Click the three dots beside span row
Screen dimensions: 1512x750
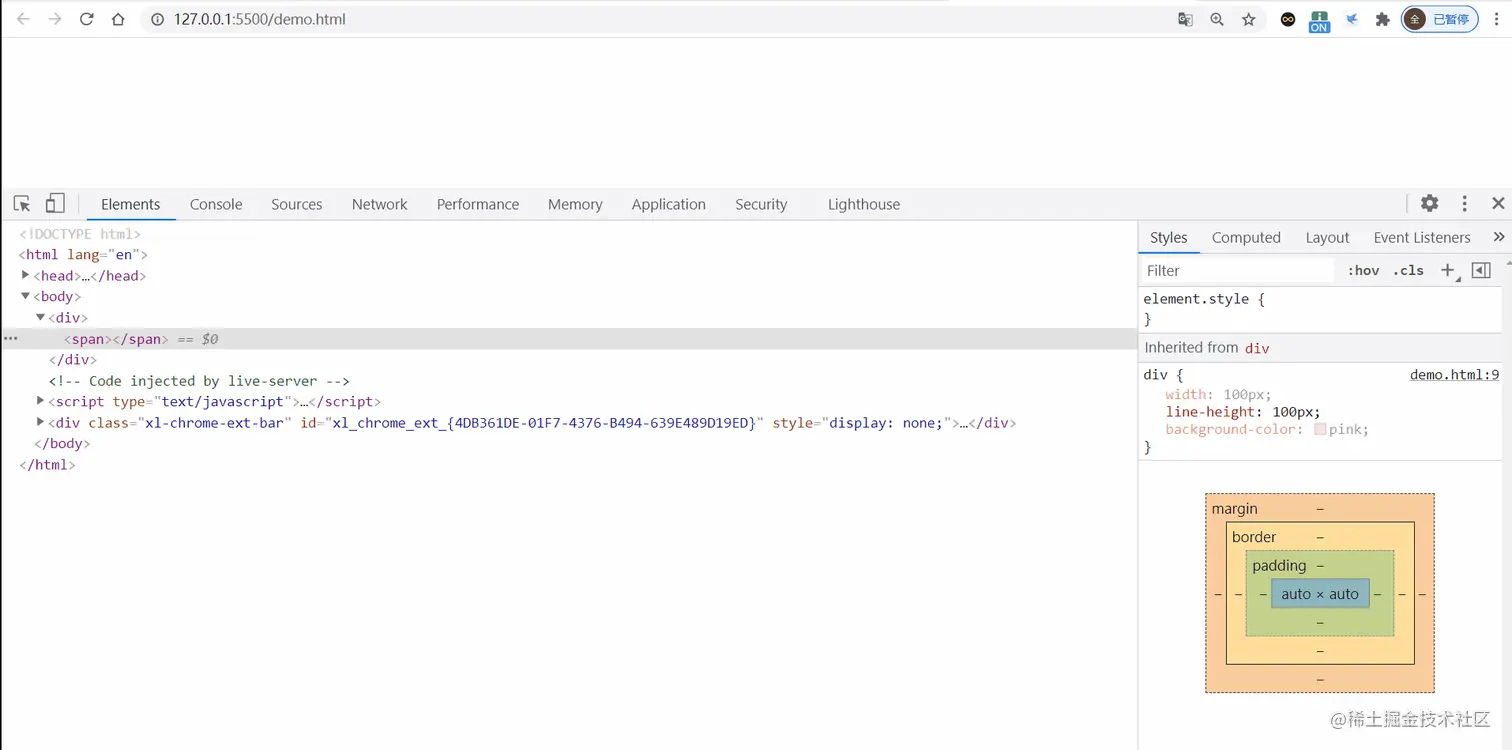click(x=11, y=339)
